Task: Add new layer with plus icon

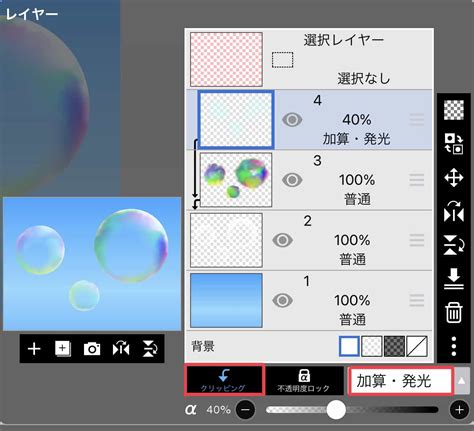Action: coord(34,349)
